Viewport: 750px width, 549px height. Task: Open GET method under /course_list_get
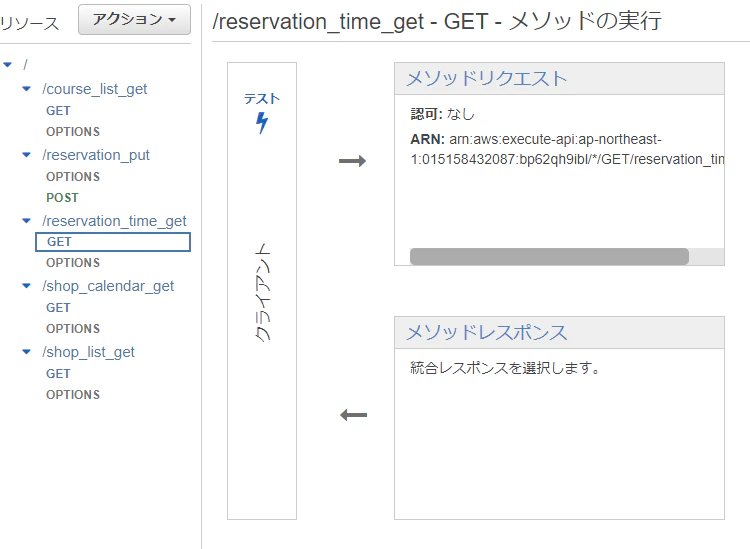pyautogui.click(x=58, y=111)
